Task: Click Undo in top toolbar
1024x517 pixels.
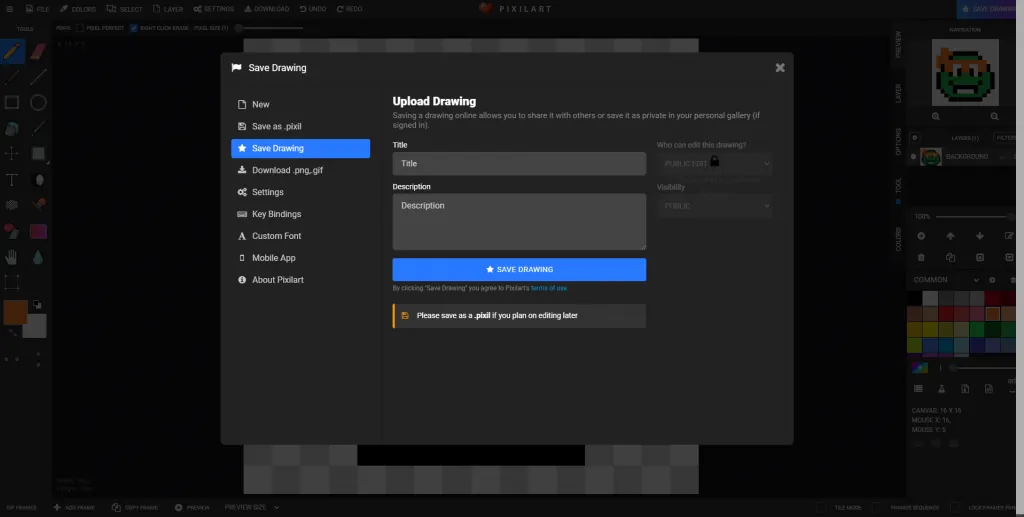Action: click(x=313, y=9)
